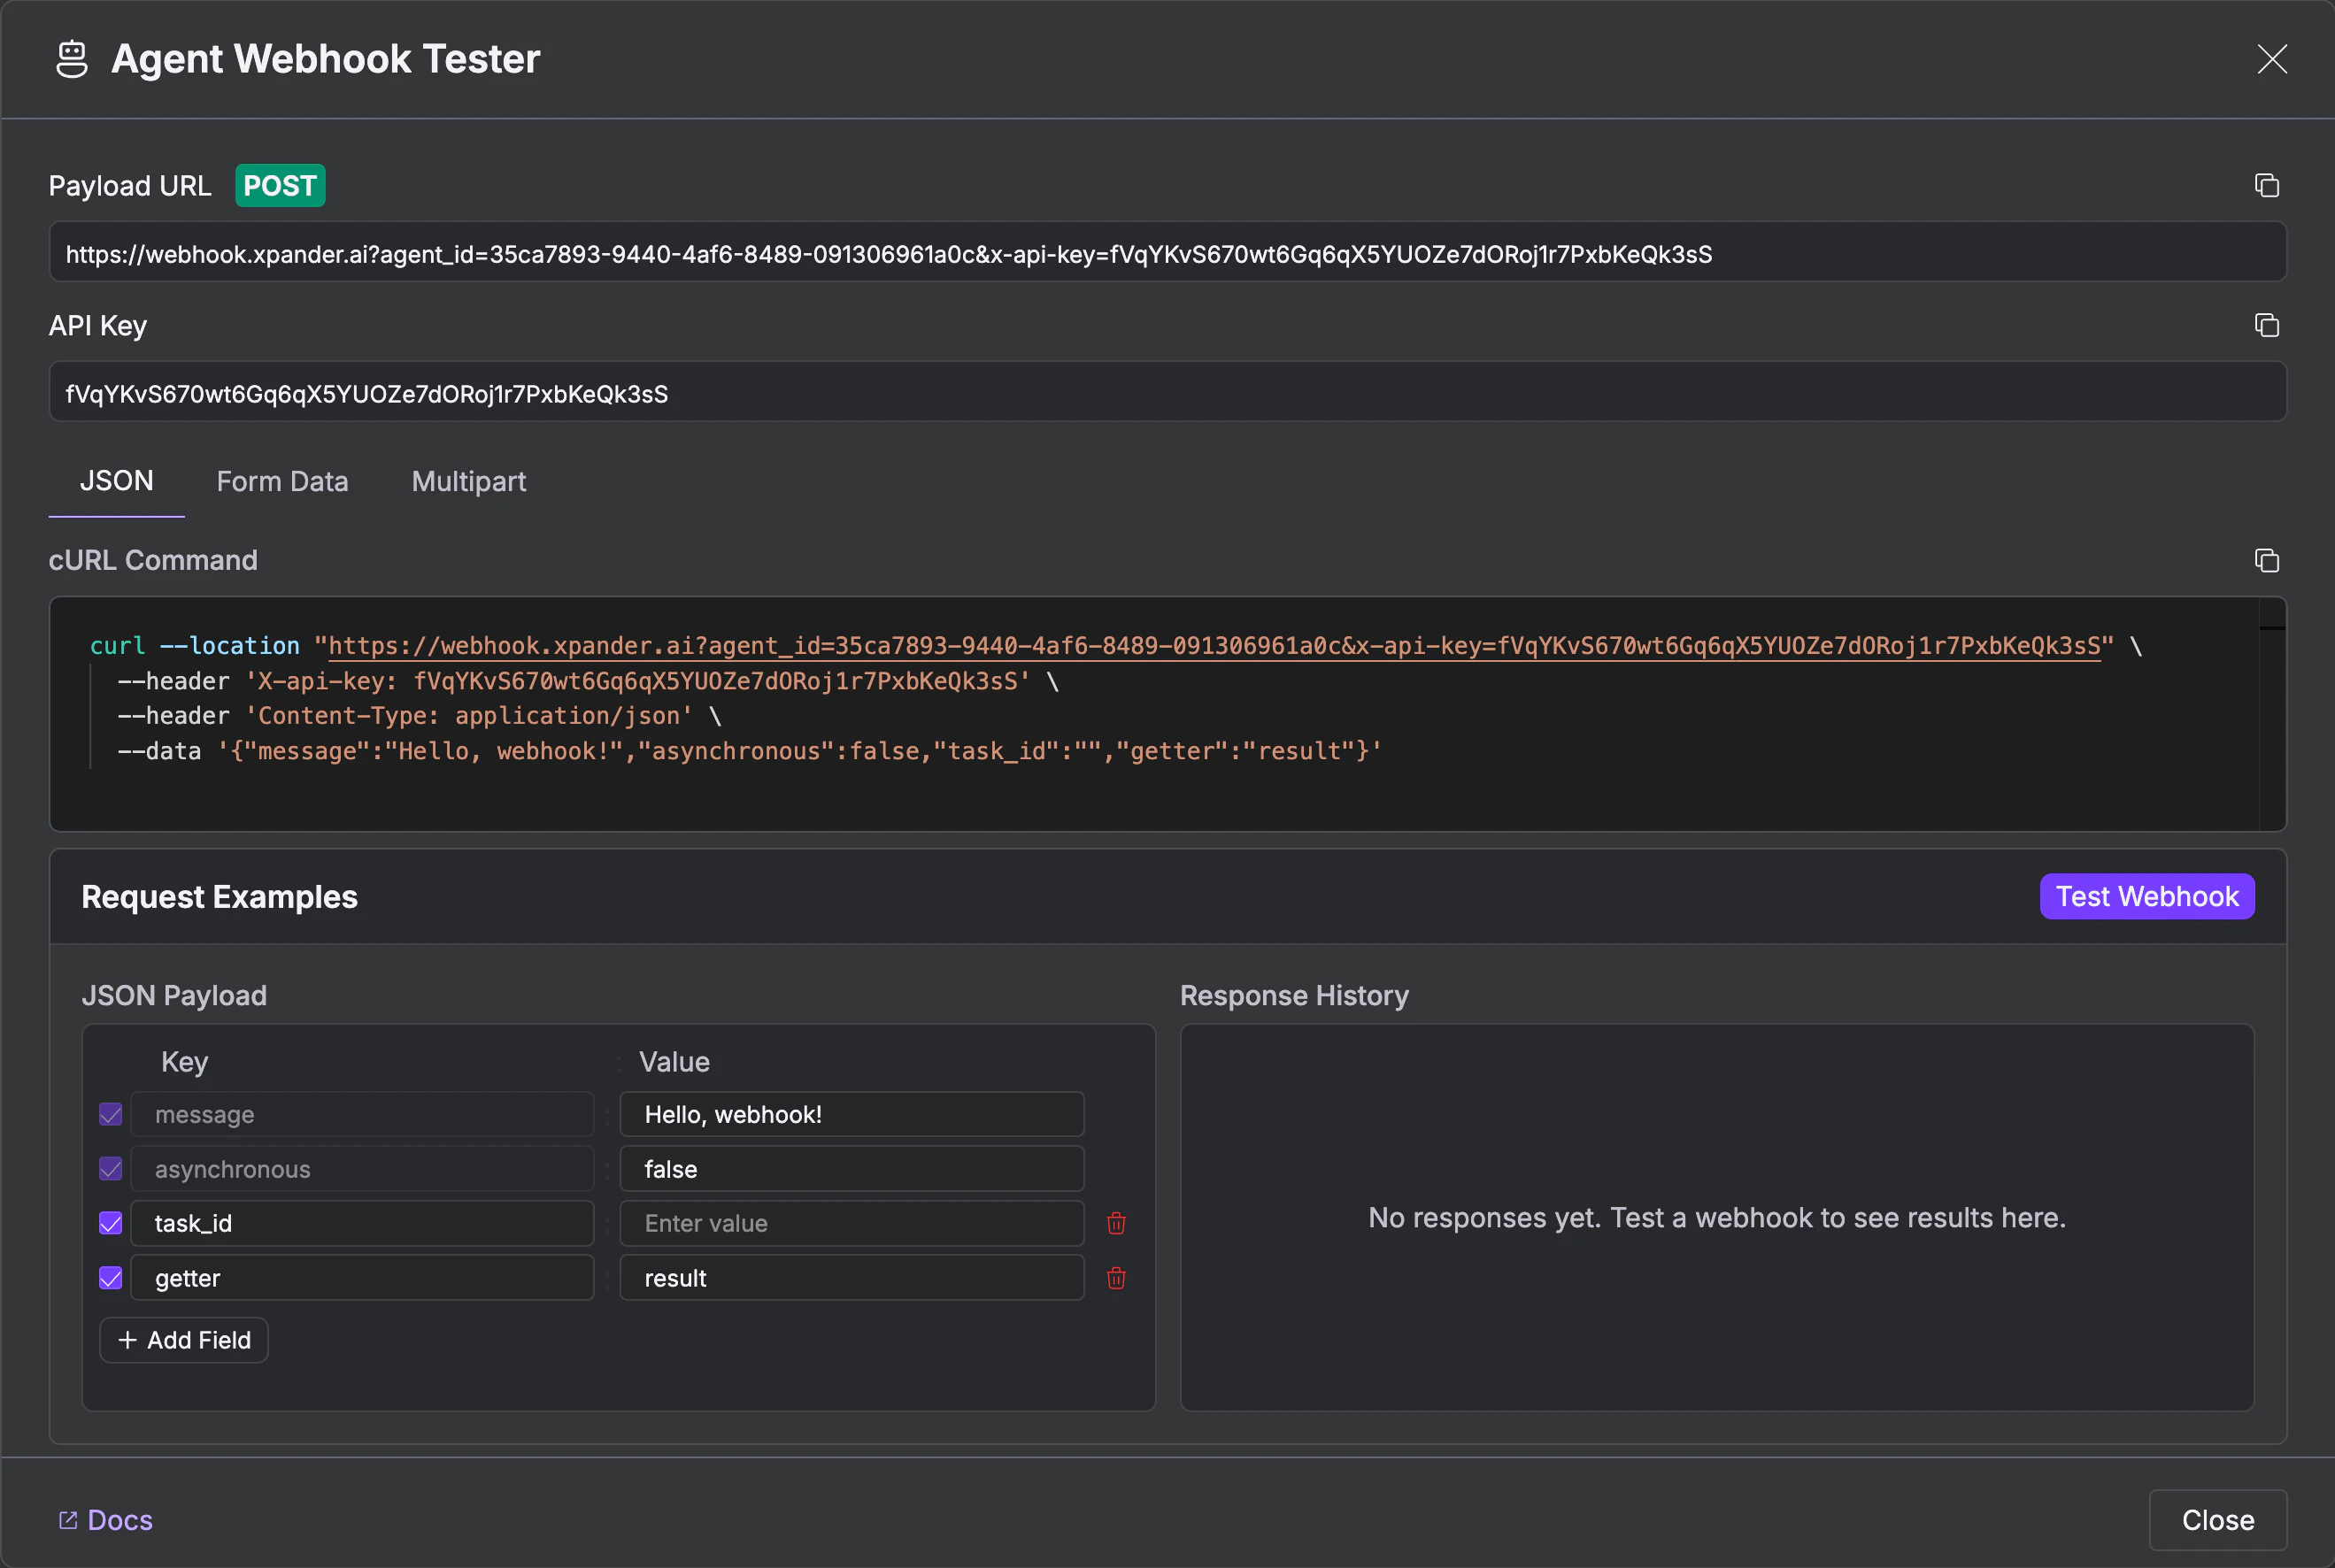Click the empty task_id value input
Screen dimensions: 2335x1568
click(851, 1222)
